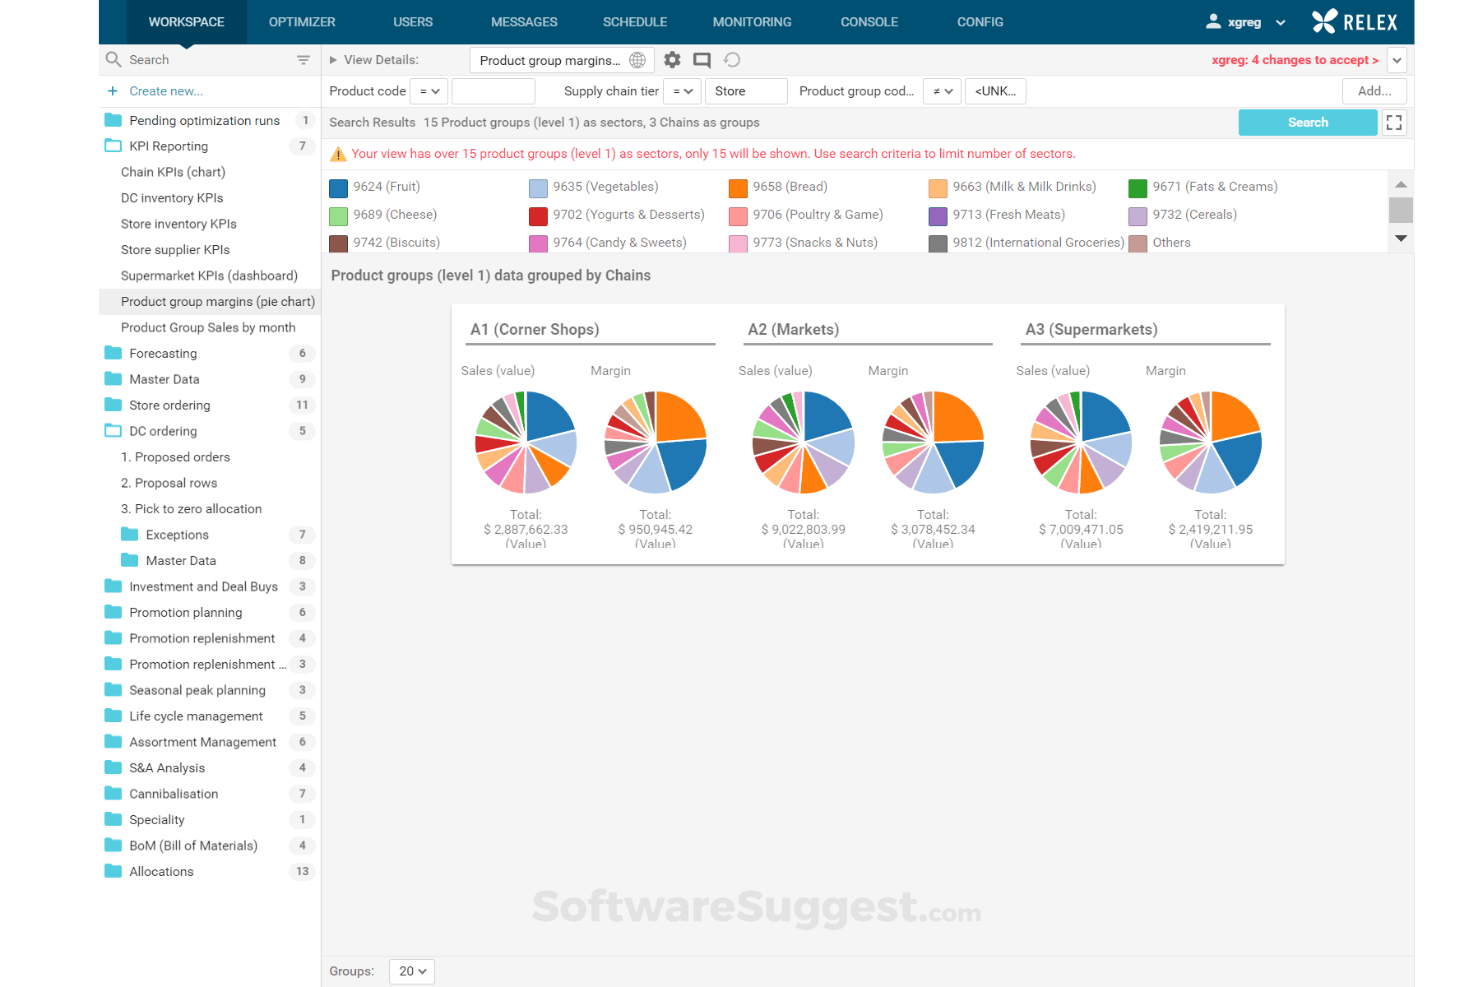Image resolution: width=1480 pixels, height=987 pixels.
Task: Open the Groups page size dropdown
Action: pyautogui.click(x=411, y=971)
